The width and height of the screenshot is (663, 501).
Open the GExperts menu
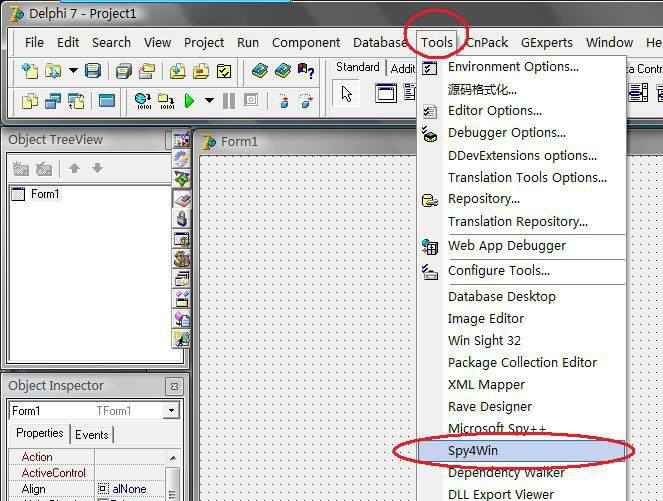click(x=547, y=42)
